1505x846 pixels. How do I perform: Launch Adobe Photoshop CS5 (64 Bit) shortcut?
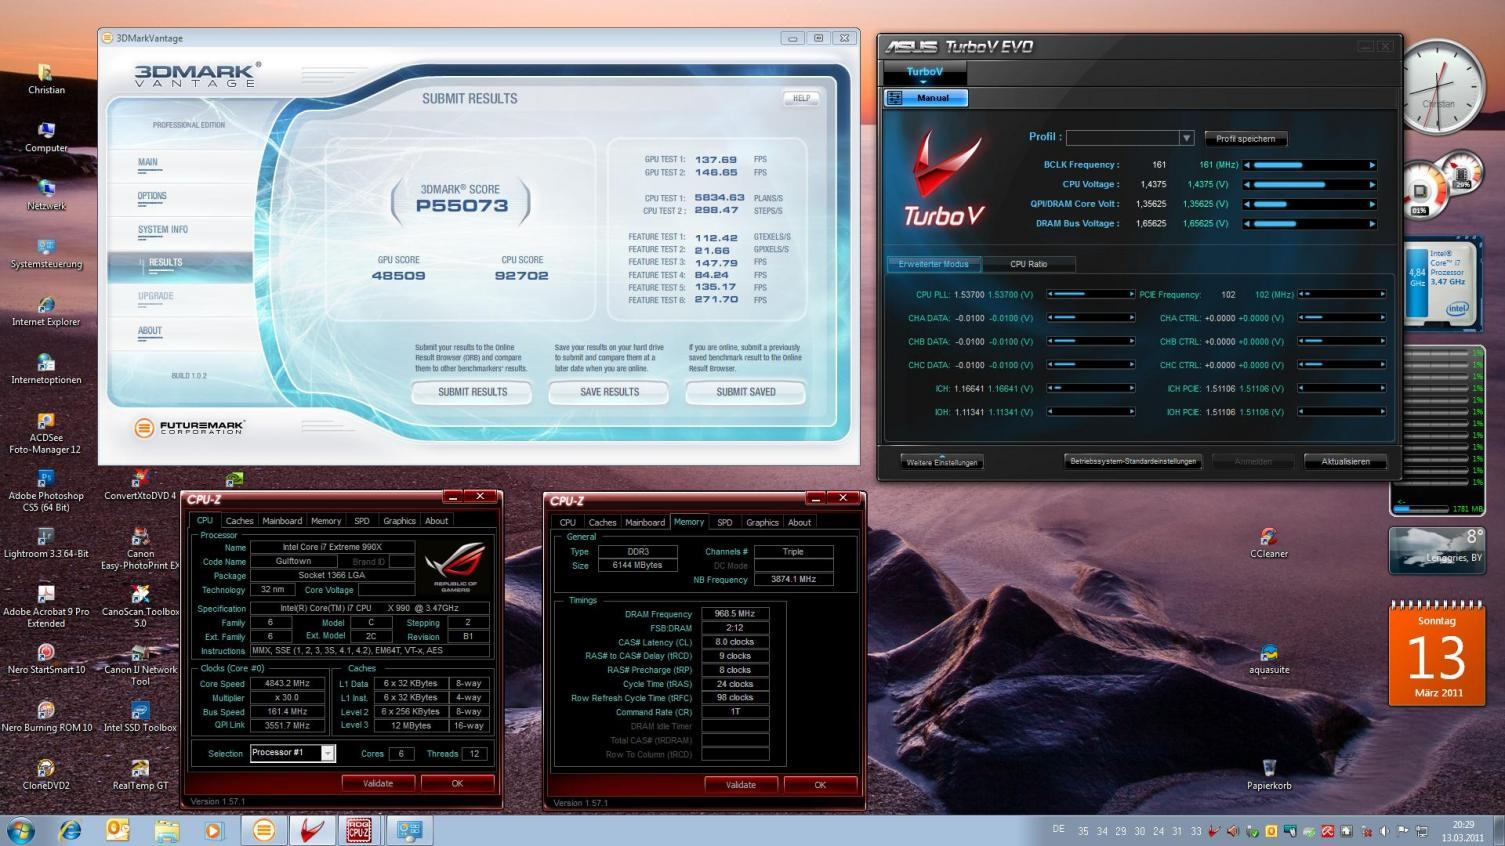click(46, 490)
